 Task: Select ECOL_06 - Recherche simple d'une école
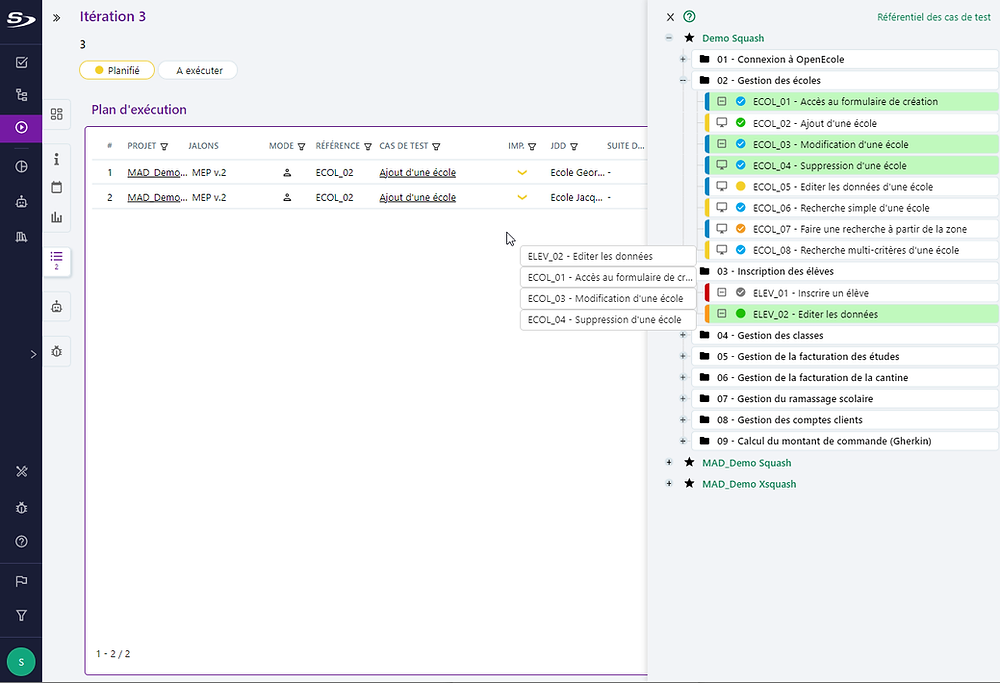coord(851,208)
